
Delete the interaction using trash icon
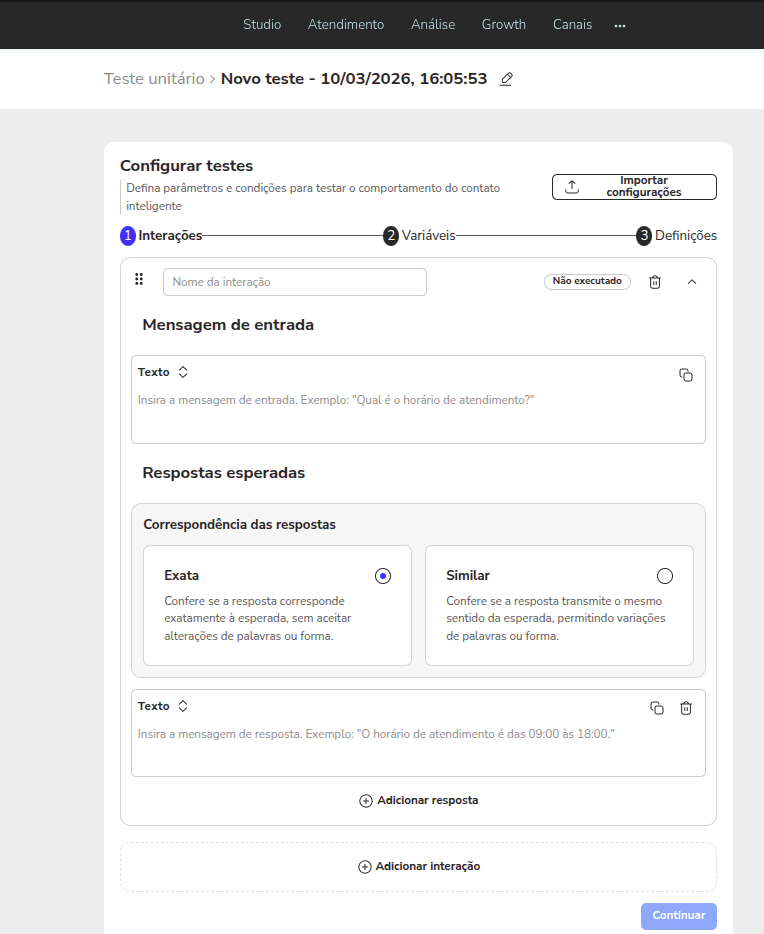point(655,282)
